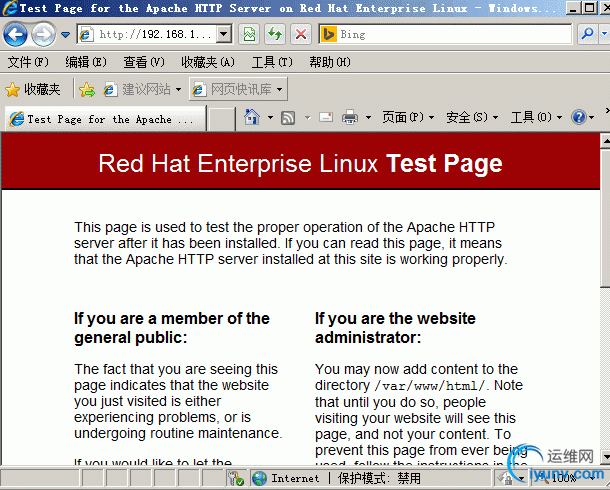This screenshot has height=490, width=610.
Task: Open the 工具(T) menu in menu bar
Action: tap(272, 62)
